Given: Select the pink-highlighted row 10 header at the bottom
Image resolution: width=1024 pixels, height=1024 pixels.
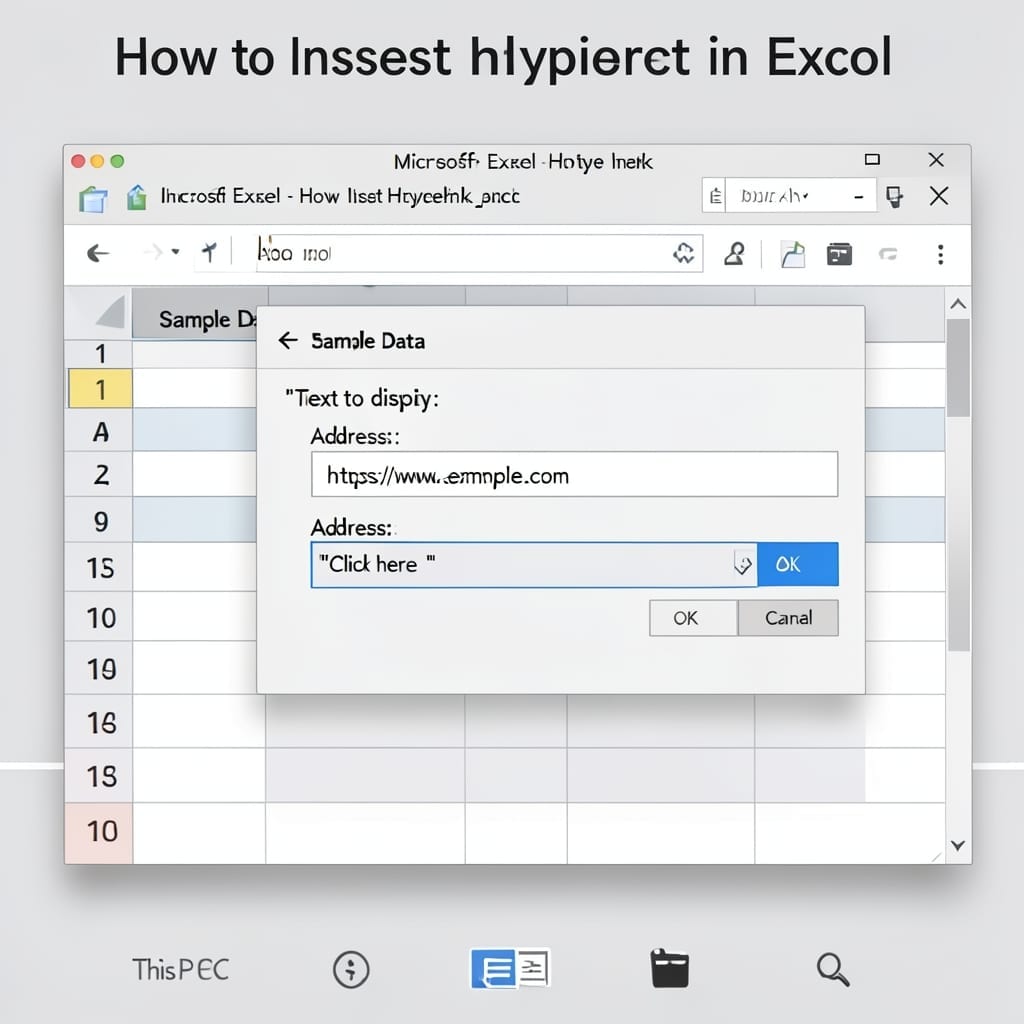Looking at the screenshot, I should [x=100, y=831].
